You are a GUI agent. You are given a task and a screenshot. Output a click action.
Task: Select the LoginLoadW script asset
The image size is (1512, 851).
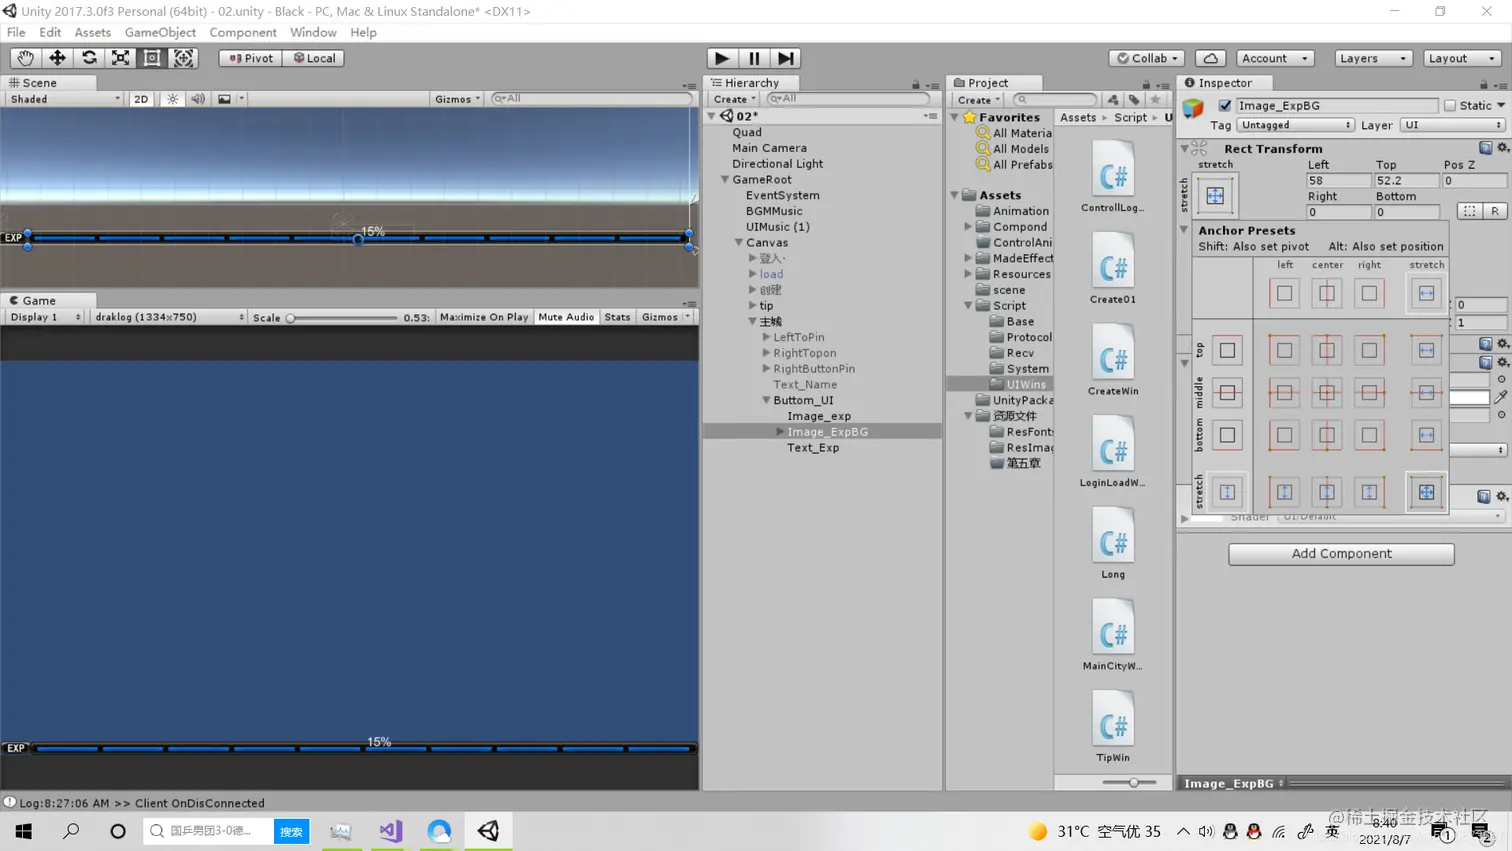(x=1113, y=452)
